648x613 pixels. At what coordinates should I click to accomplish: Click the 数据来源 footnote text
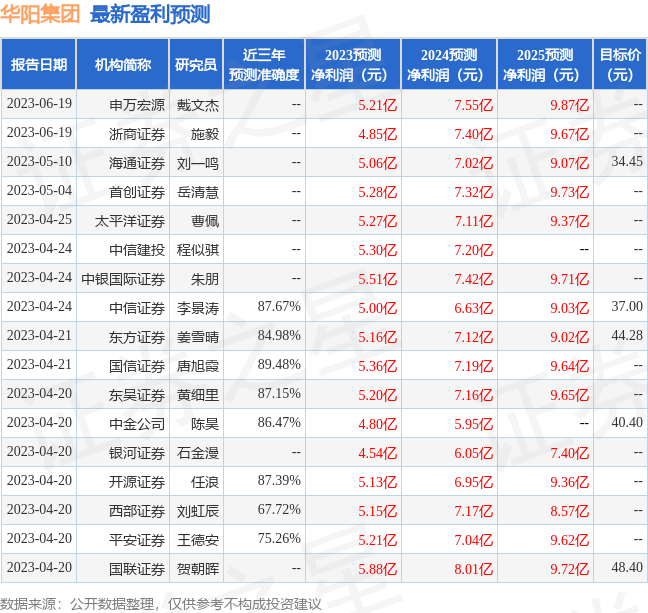(x=161, y=604)
